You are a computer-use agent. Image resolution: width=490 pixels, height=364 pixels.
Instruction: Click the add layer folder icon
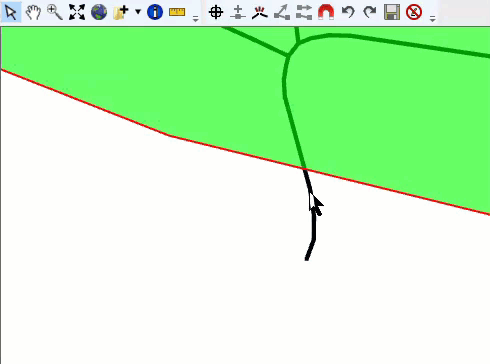[121, 13]
